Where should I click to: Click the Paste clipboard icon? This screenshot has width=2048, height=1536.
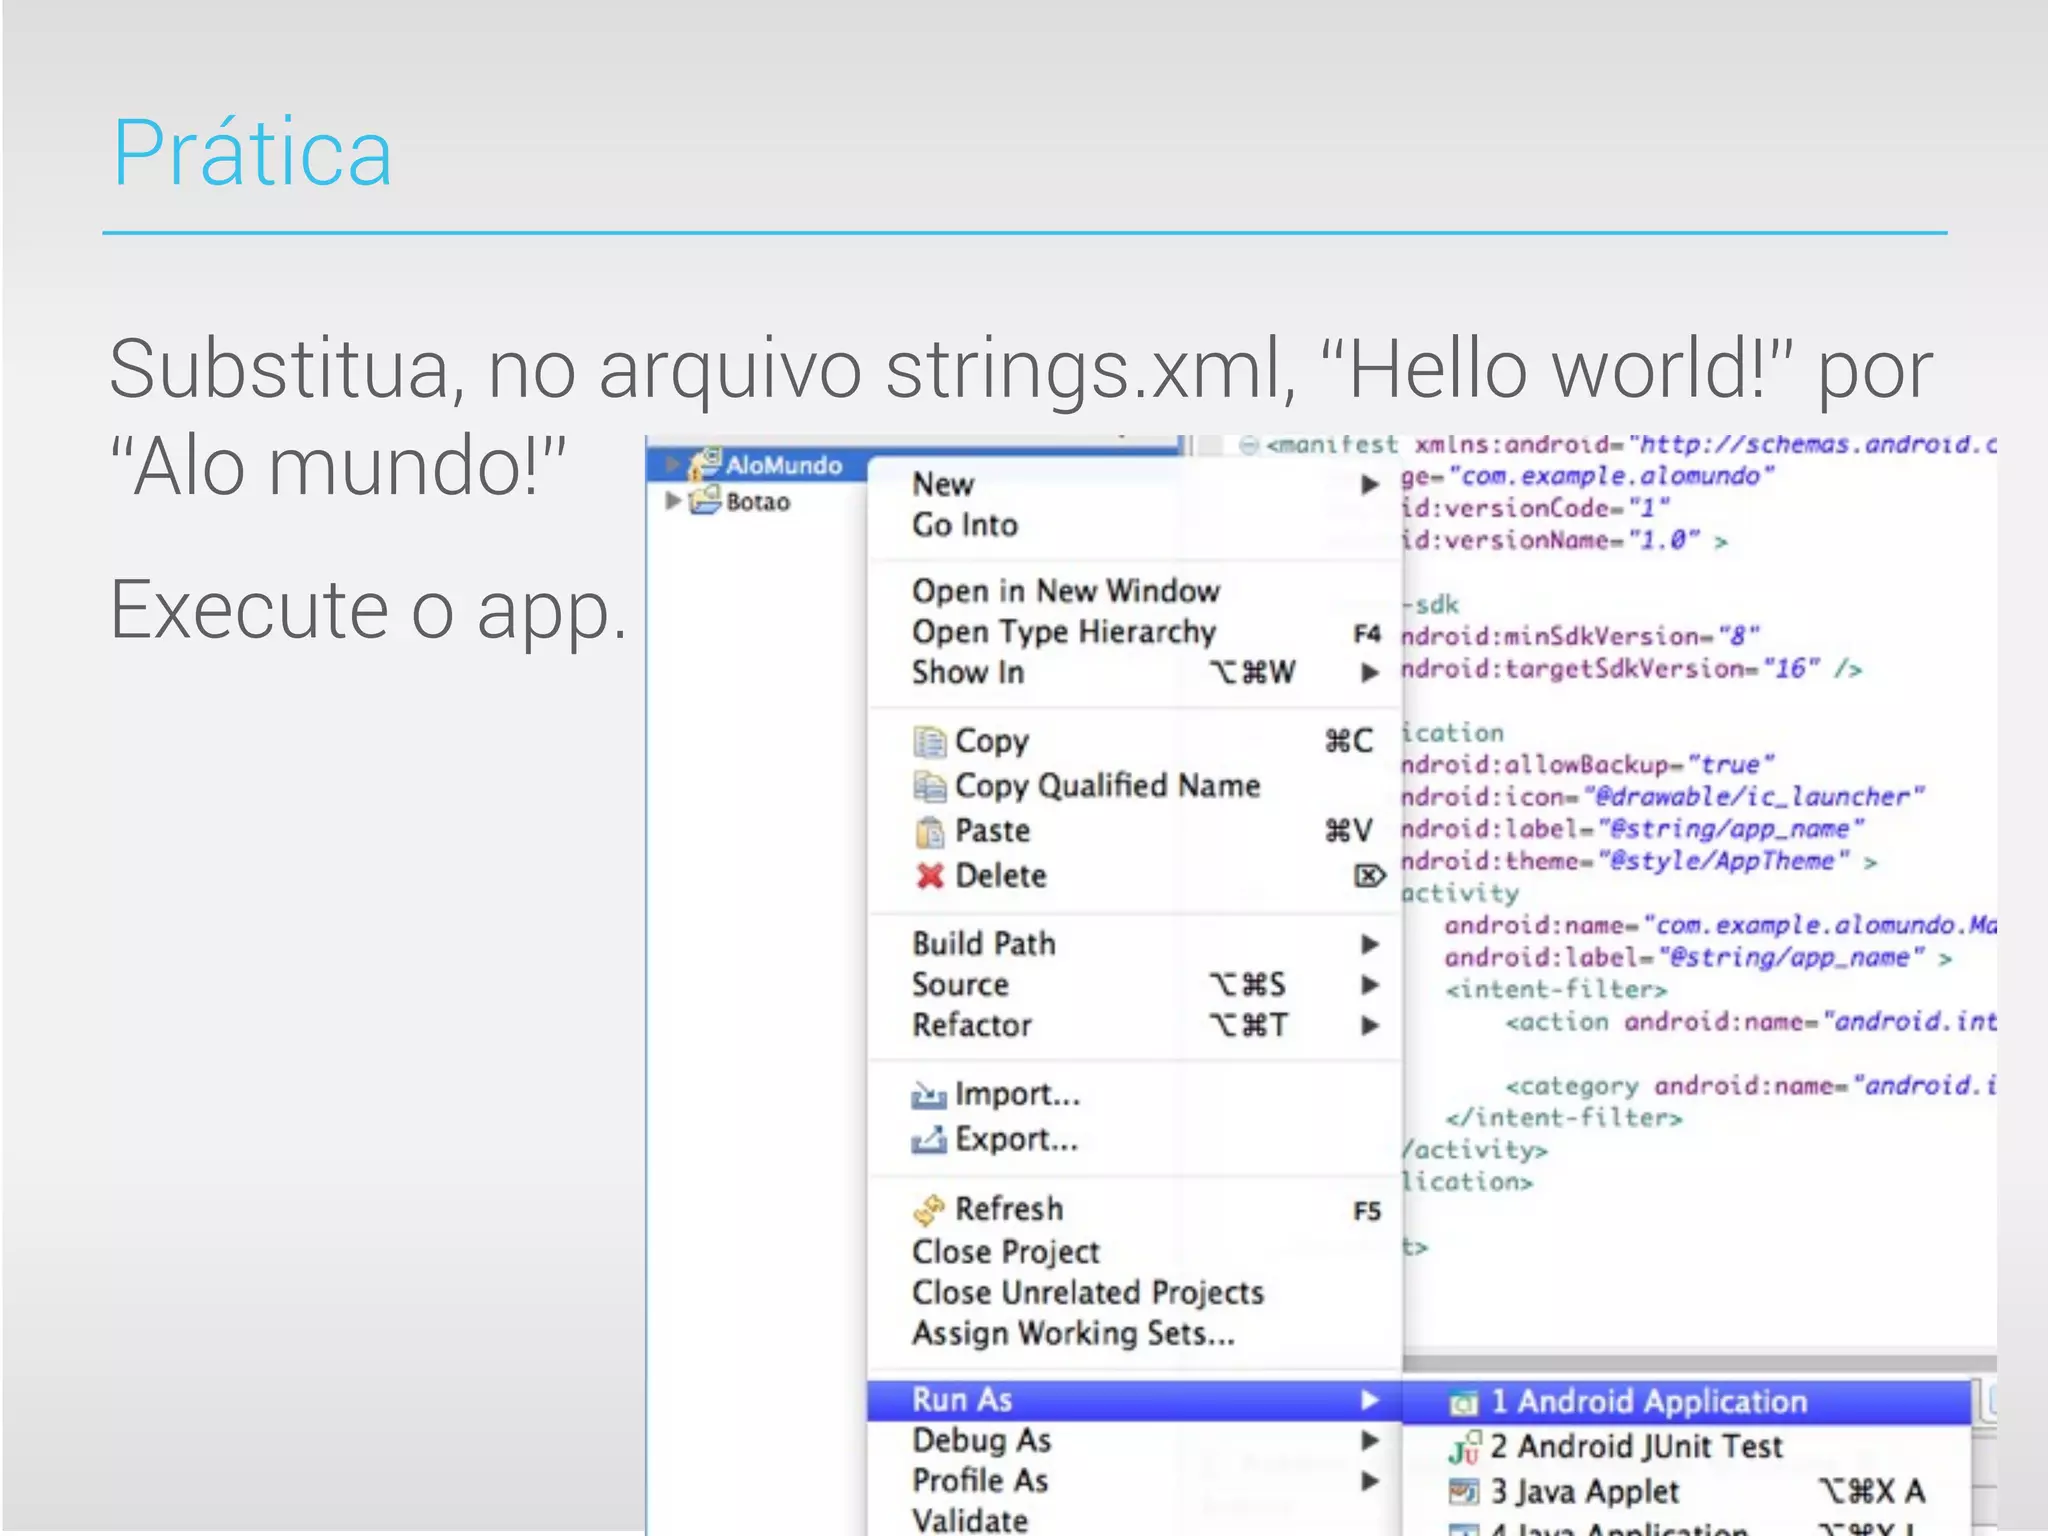(929, 832)
